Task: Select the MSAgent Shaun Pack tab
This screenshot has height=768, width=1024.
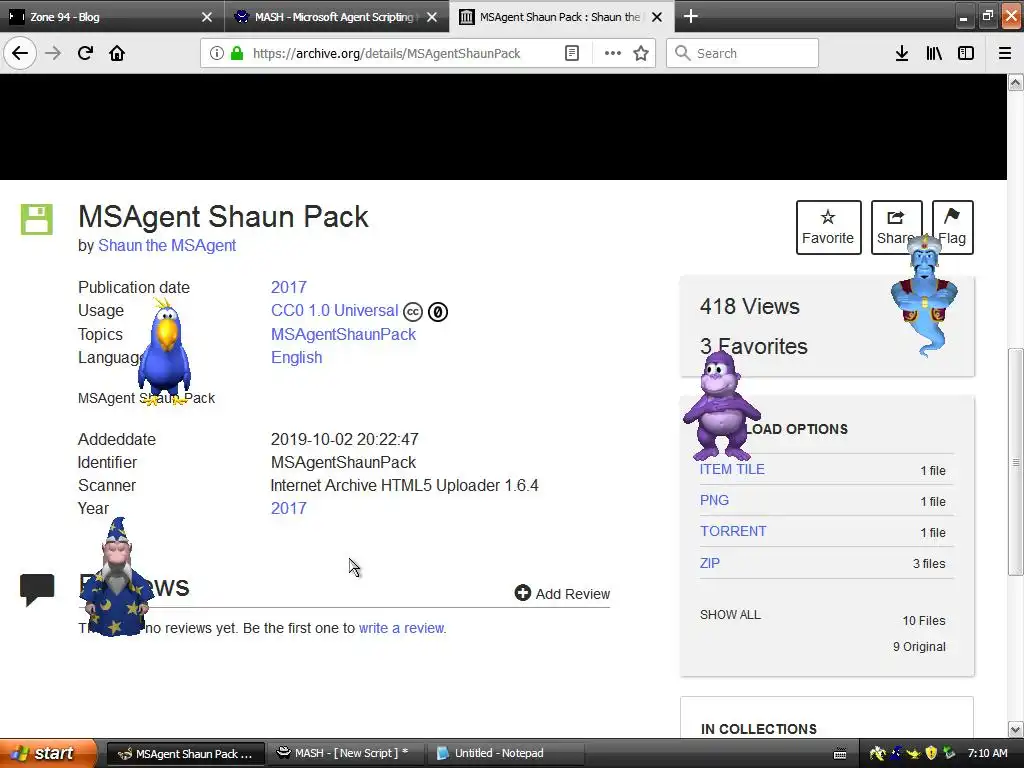Action: (x=560, y=16)
